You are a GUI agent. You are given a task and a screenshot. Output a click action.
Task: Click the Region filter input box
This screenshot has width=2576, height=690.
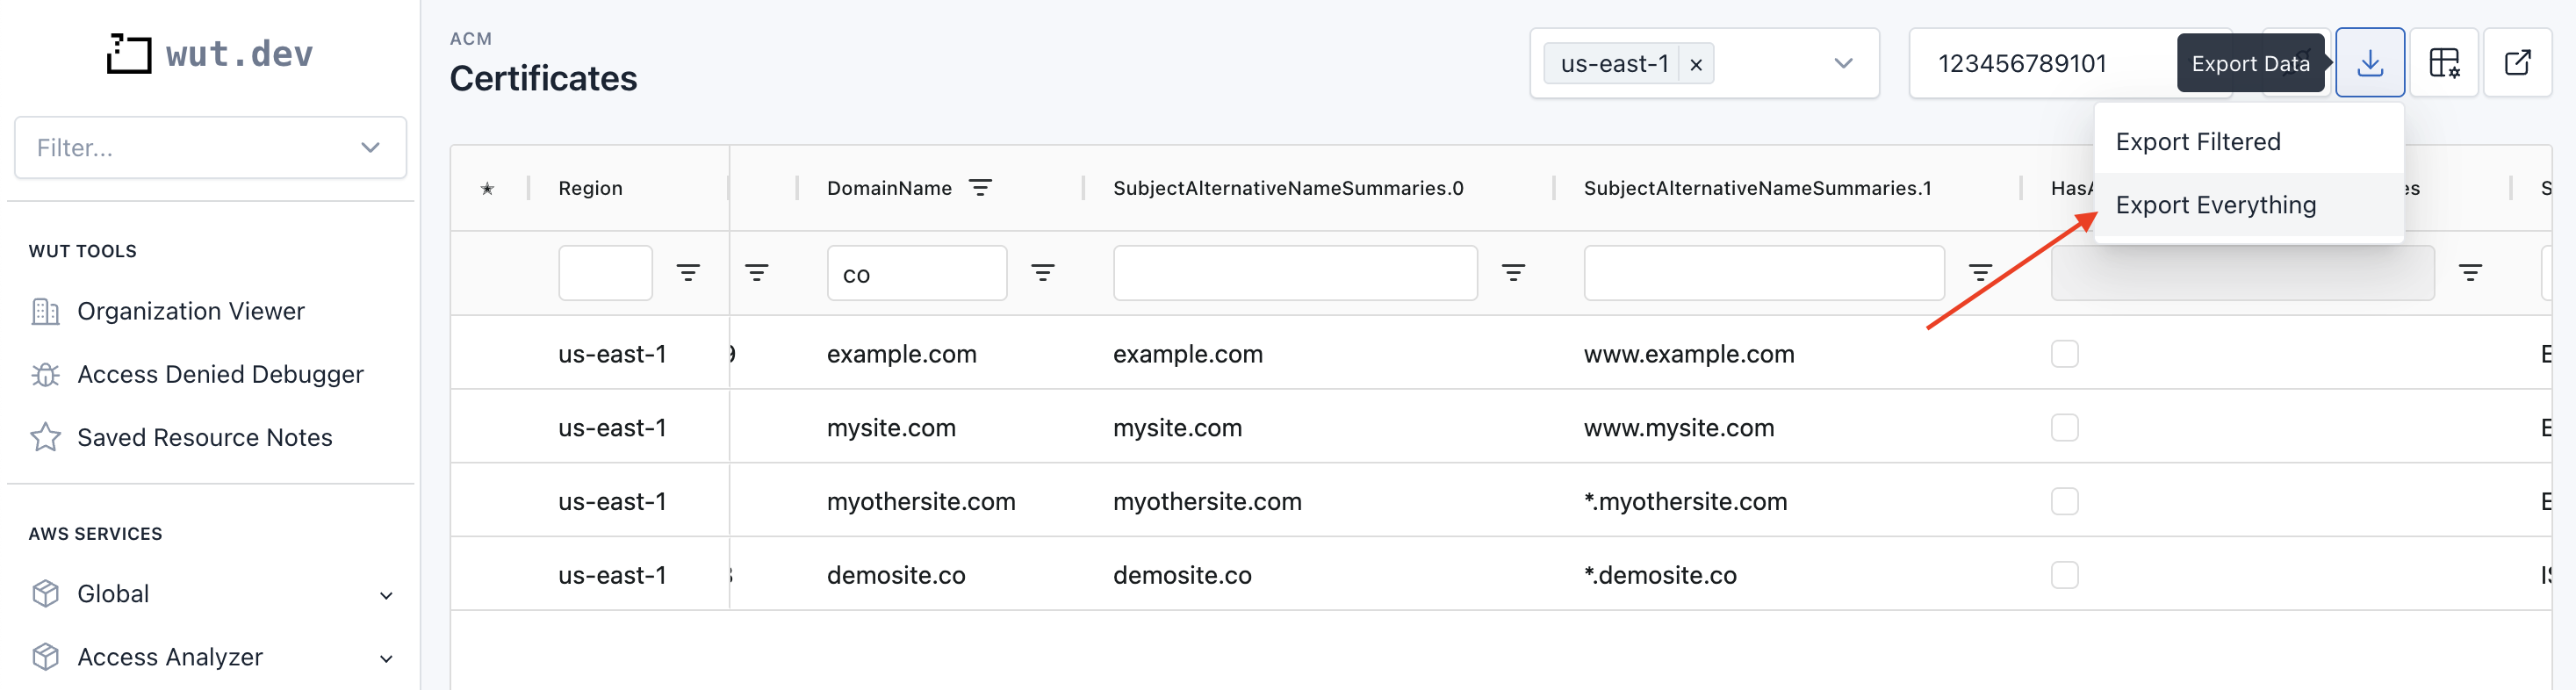tap(605, 273)
